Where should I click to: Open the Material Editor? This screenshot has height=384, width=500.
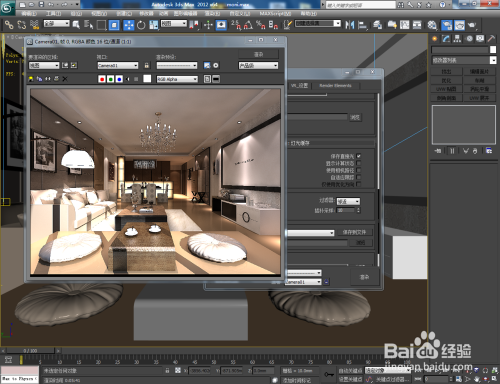pos(432,25)
